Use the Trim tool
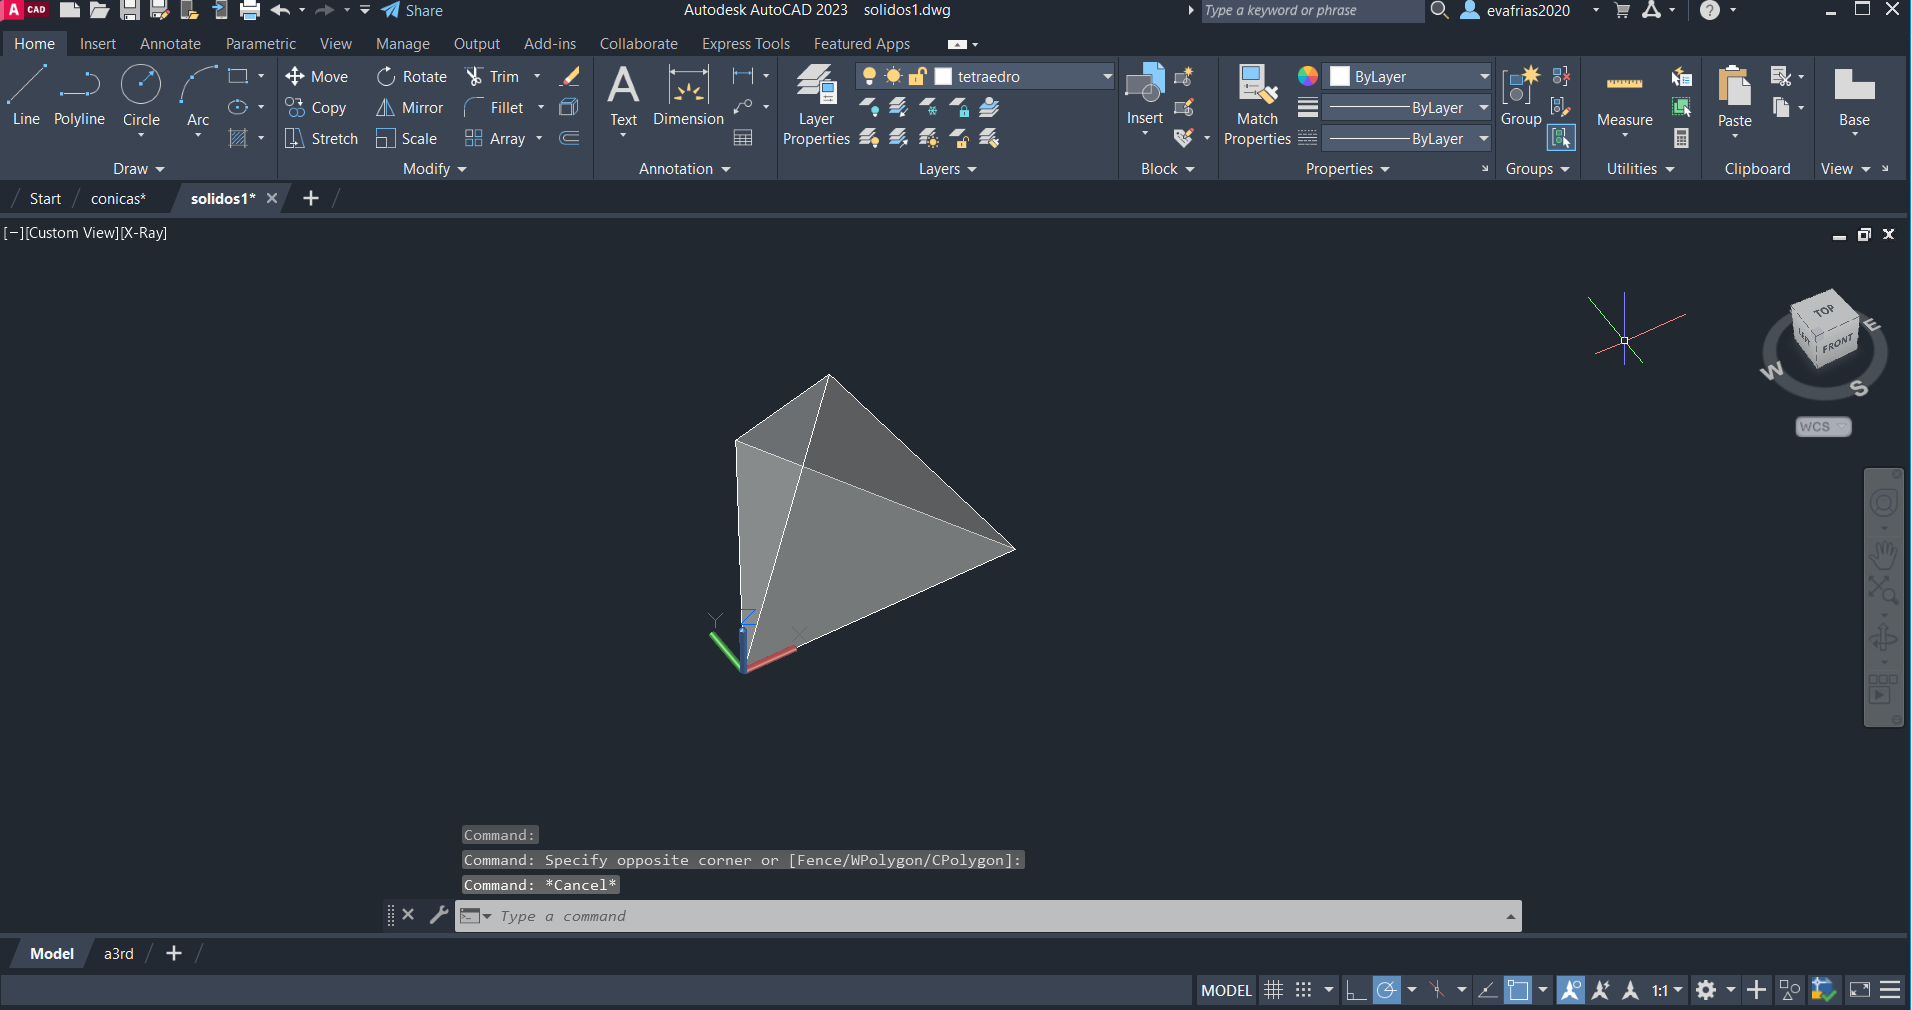 492,77
